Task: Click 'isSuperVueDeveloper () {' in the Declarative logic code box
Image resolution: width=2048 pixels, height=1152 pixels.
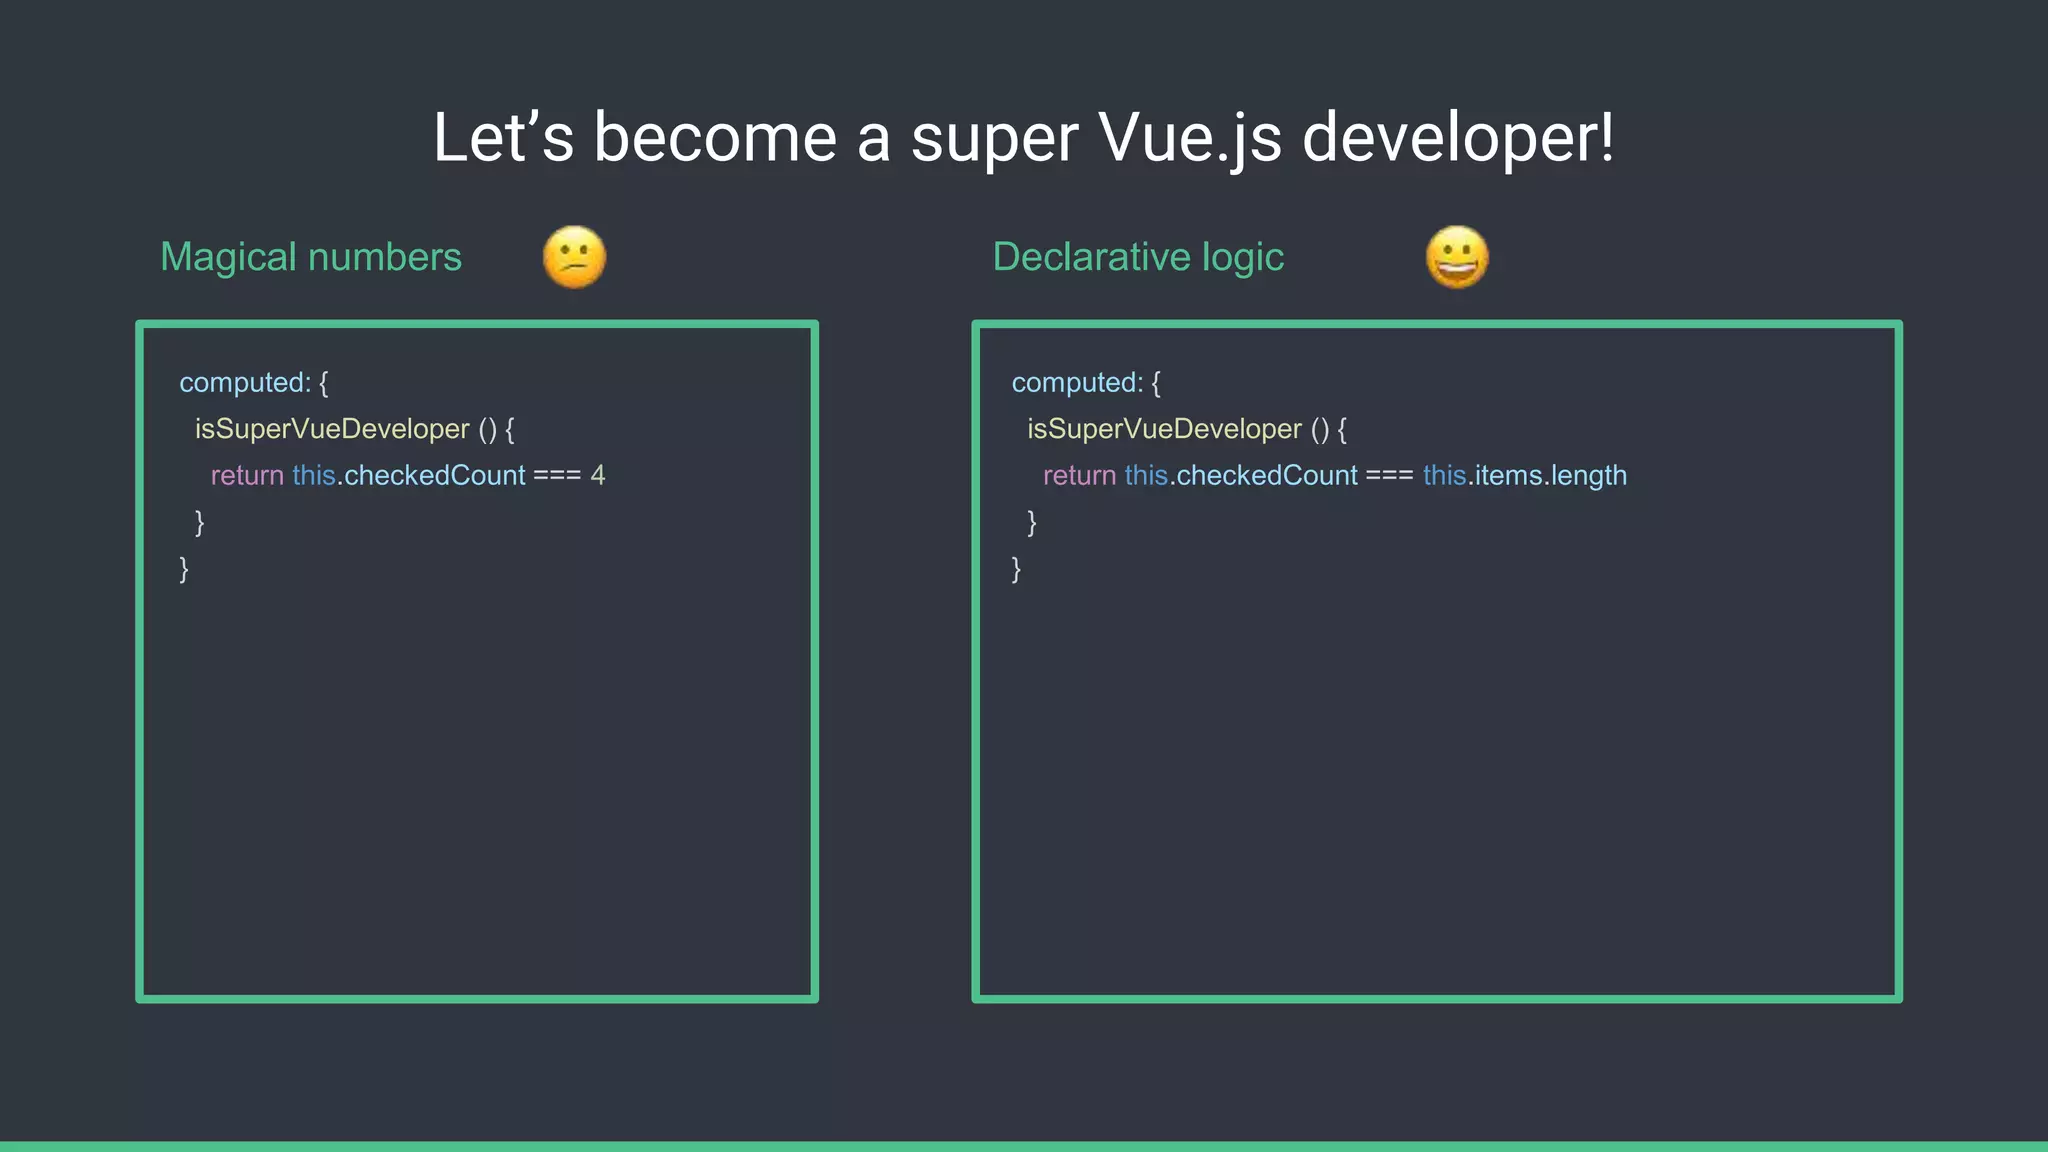Action: [x=1187, y=429]
